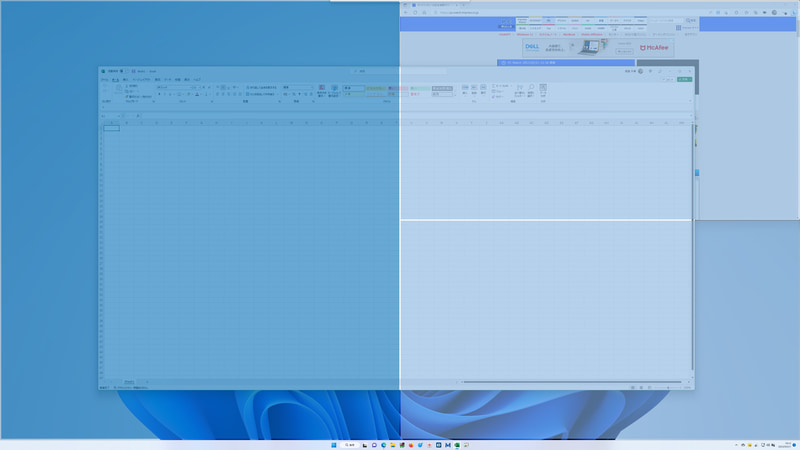Expand the Name Box dropdown arrow
The height and width of the screenshot is (450, 800).
[119, 116]
